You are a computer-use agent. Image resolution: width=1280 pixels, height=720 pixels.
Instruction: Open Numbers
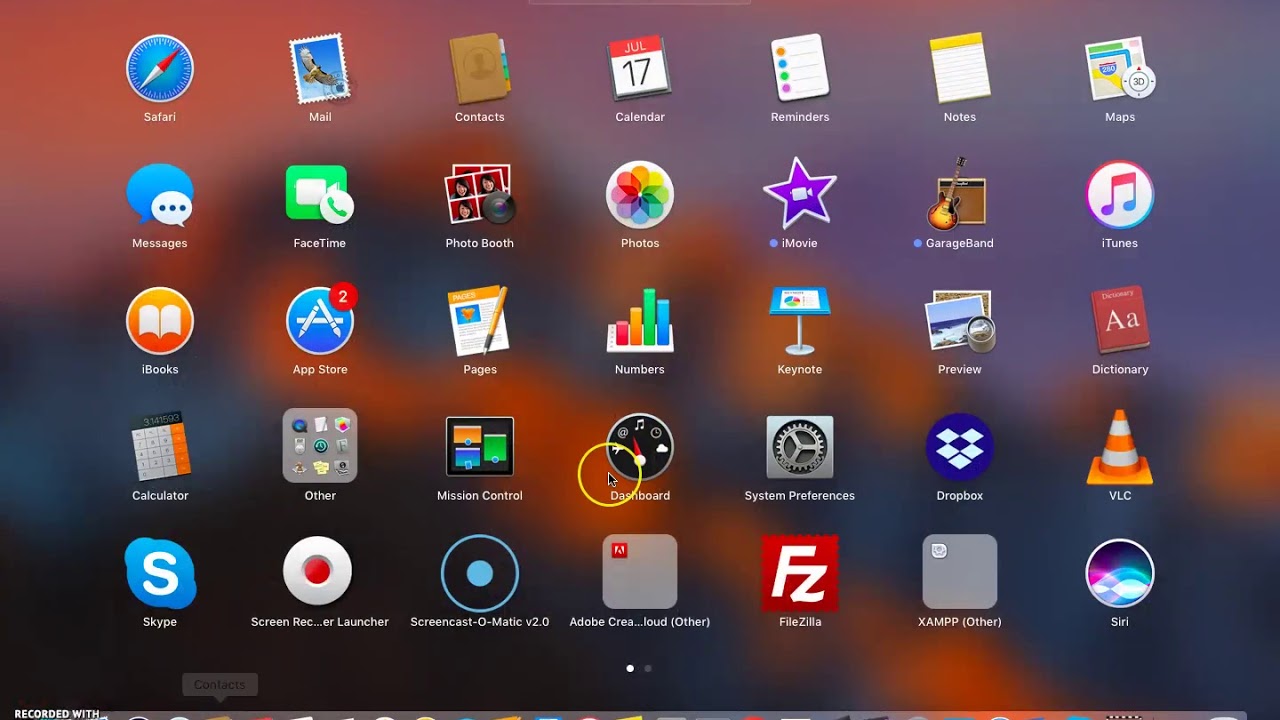coord(640,321)
